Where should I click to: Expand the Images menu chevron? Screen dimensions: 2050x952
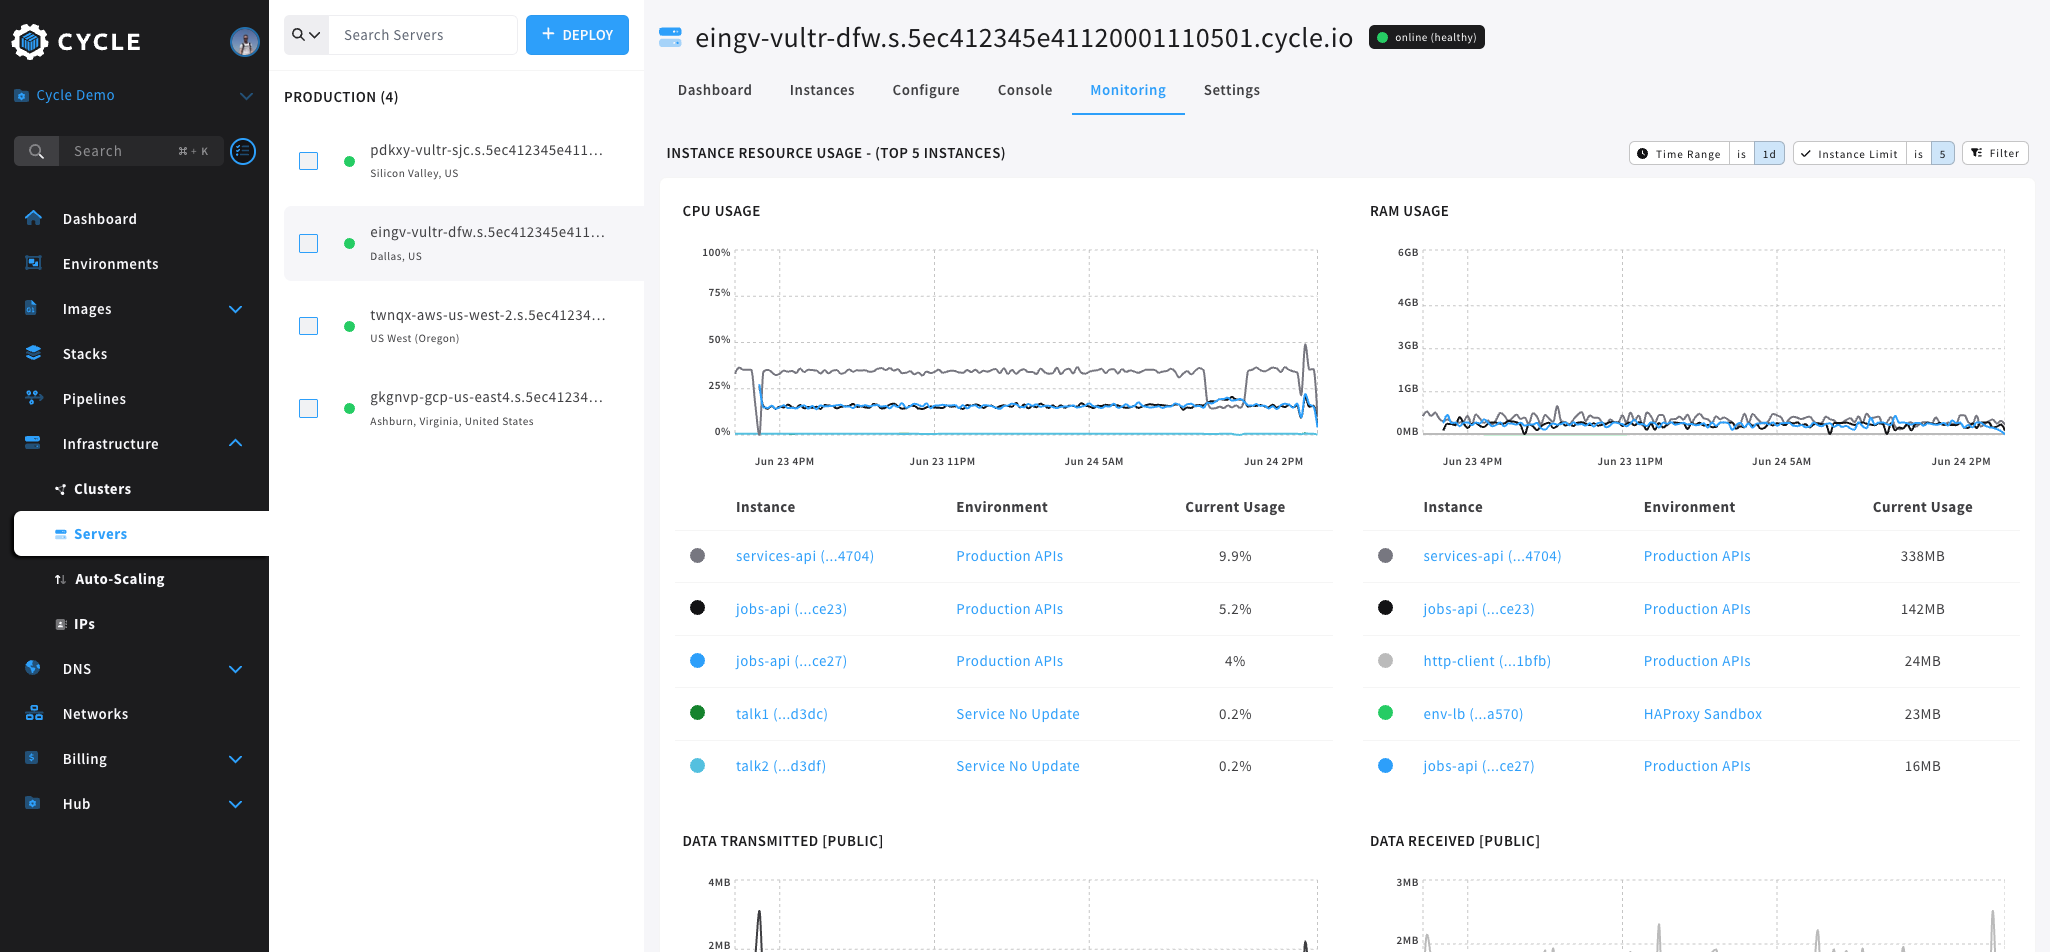point(236,309)
